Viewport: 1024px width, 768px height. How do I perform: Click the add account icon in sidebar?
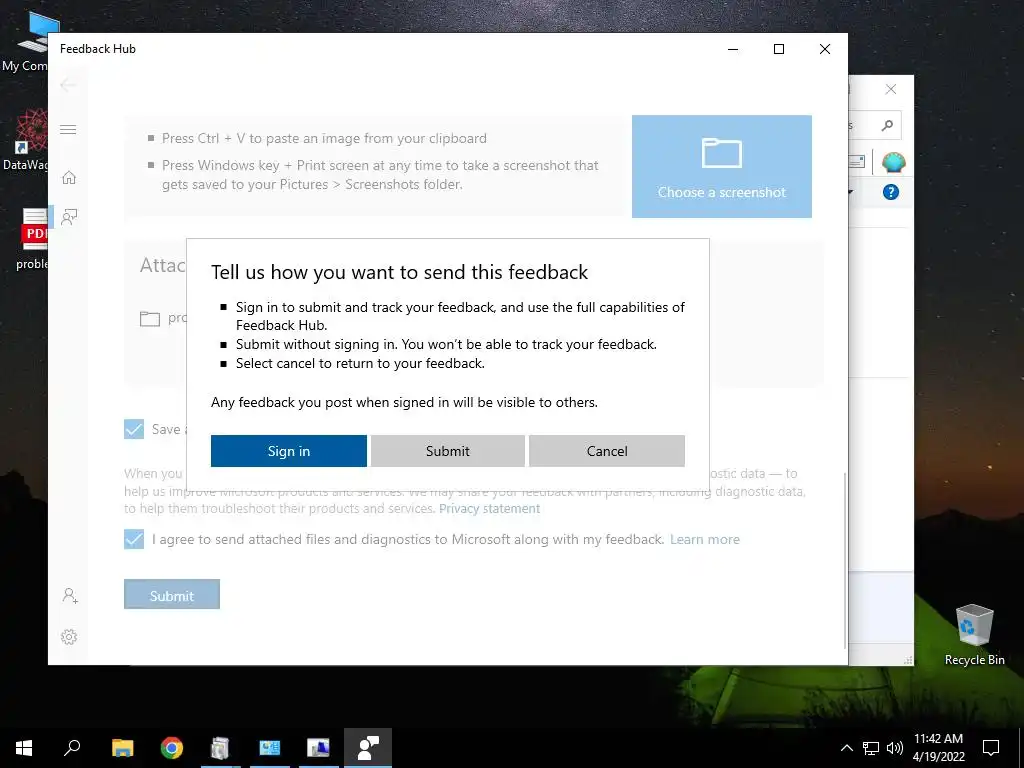pyautogui.click(x=70, y=596)
